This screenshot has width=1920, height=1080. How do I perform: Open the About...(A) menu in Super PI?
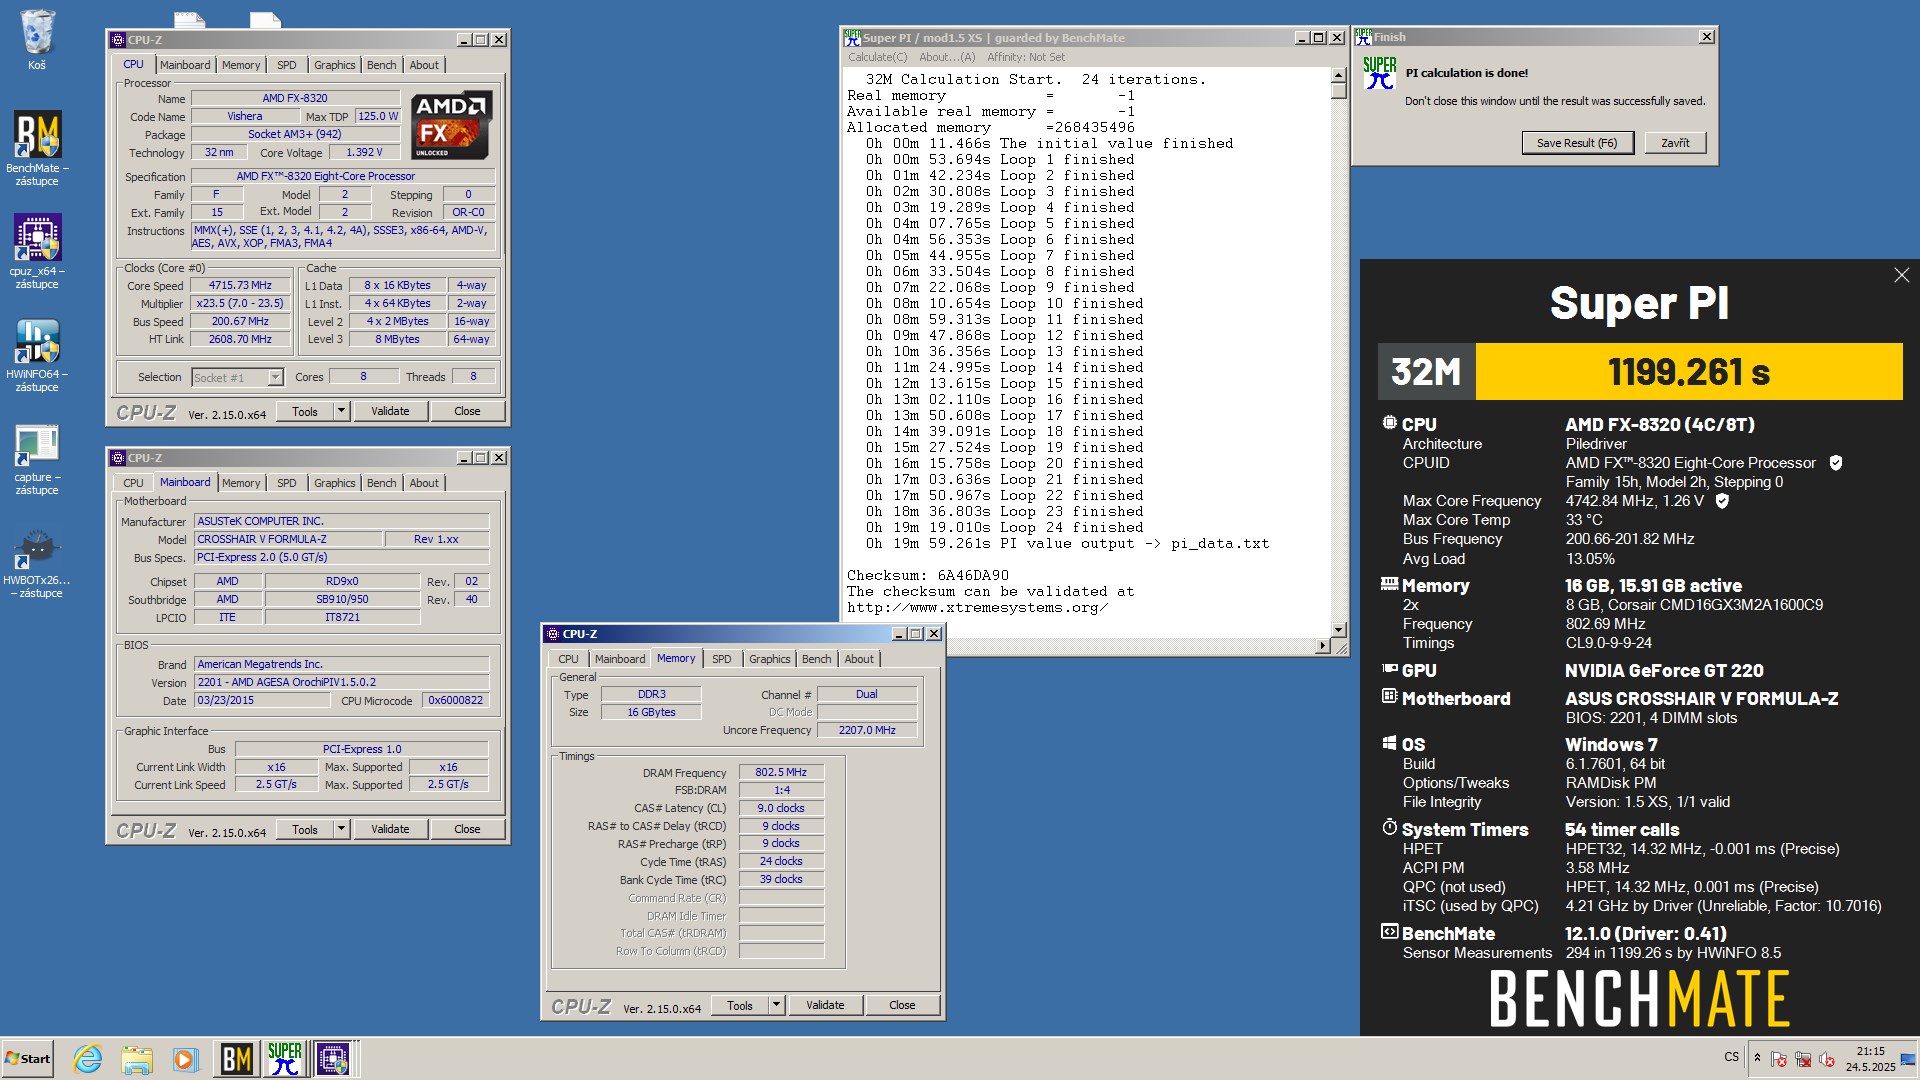coord(946,57)
